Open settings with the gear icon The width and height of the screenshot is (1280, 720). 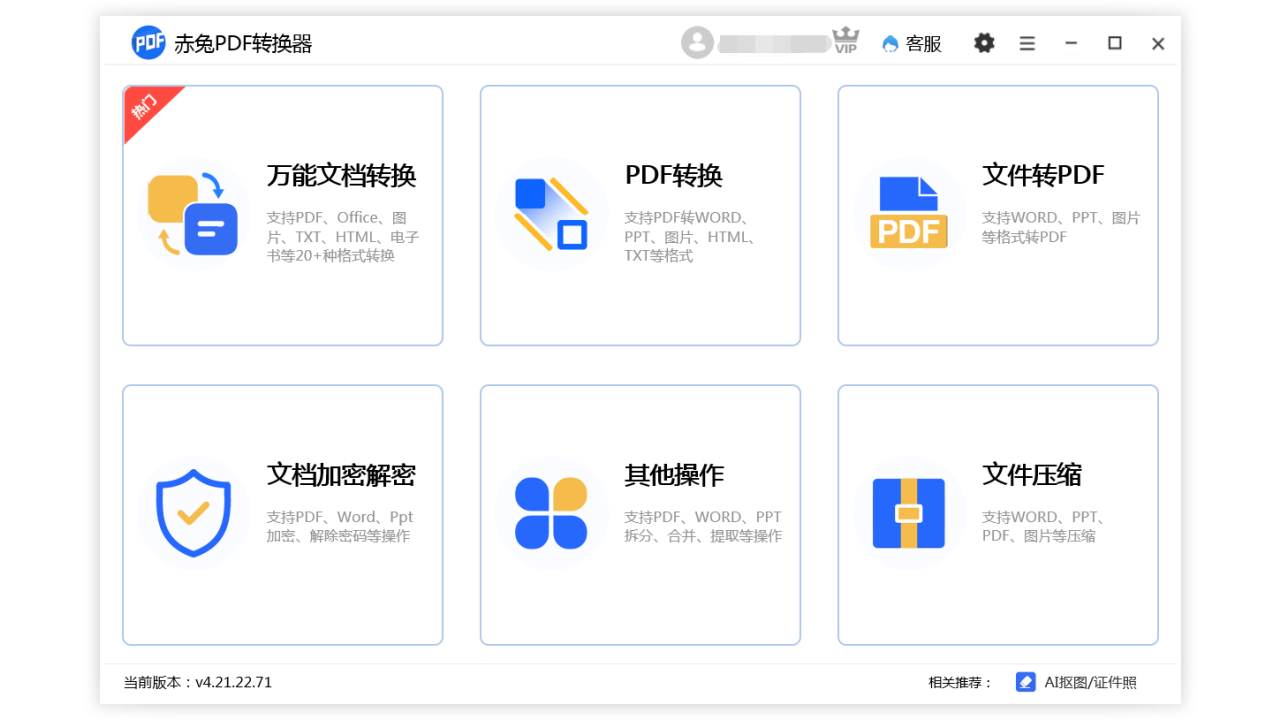coord(984,43)
